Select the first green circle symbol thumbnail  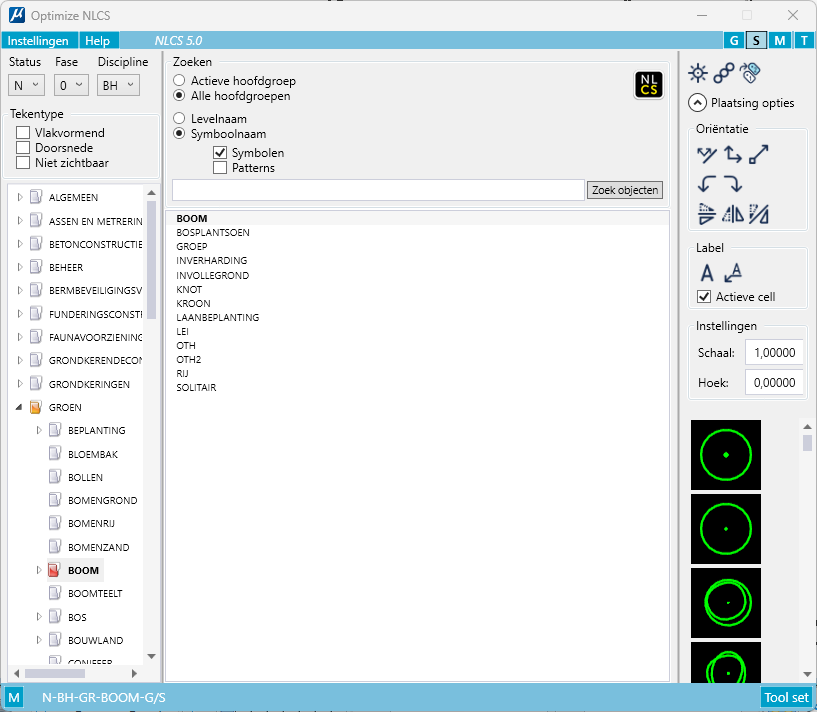[726, 455]
